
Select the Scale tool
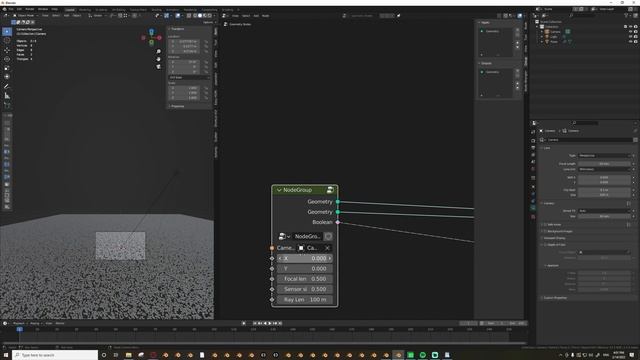click(x=7, y=68)
